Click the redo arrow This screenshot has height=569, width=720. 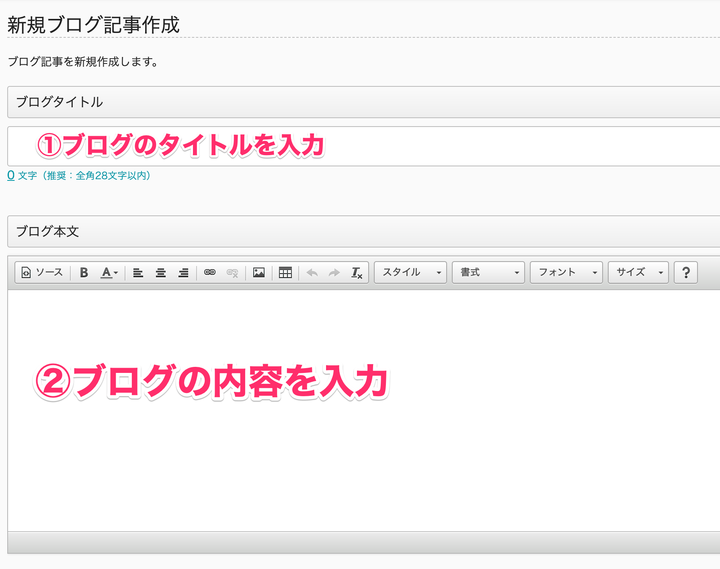[x=334, y=272]
